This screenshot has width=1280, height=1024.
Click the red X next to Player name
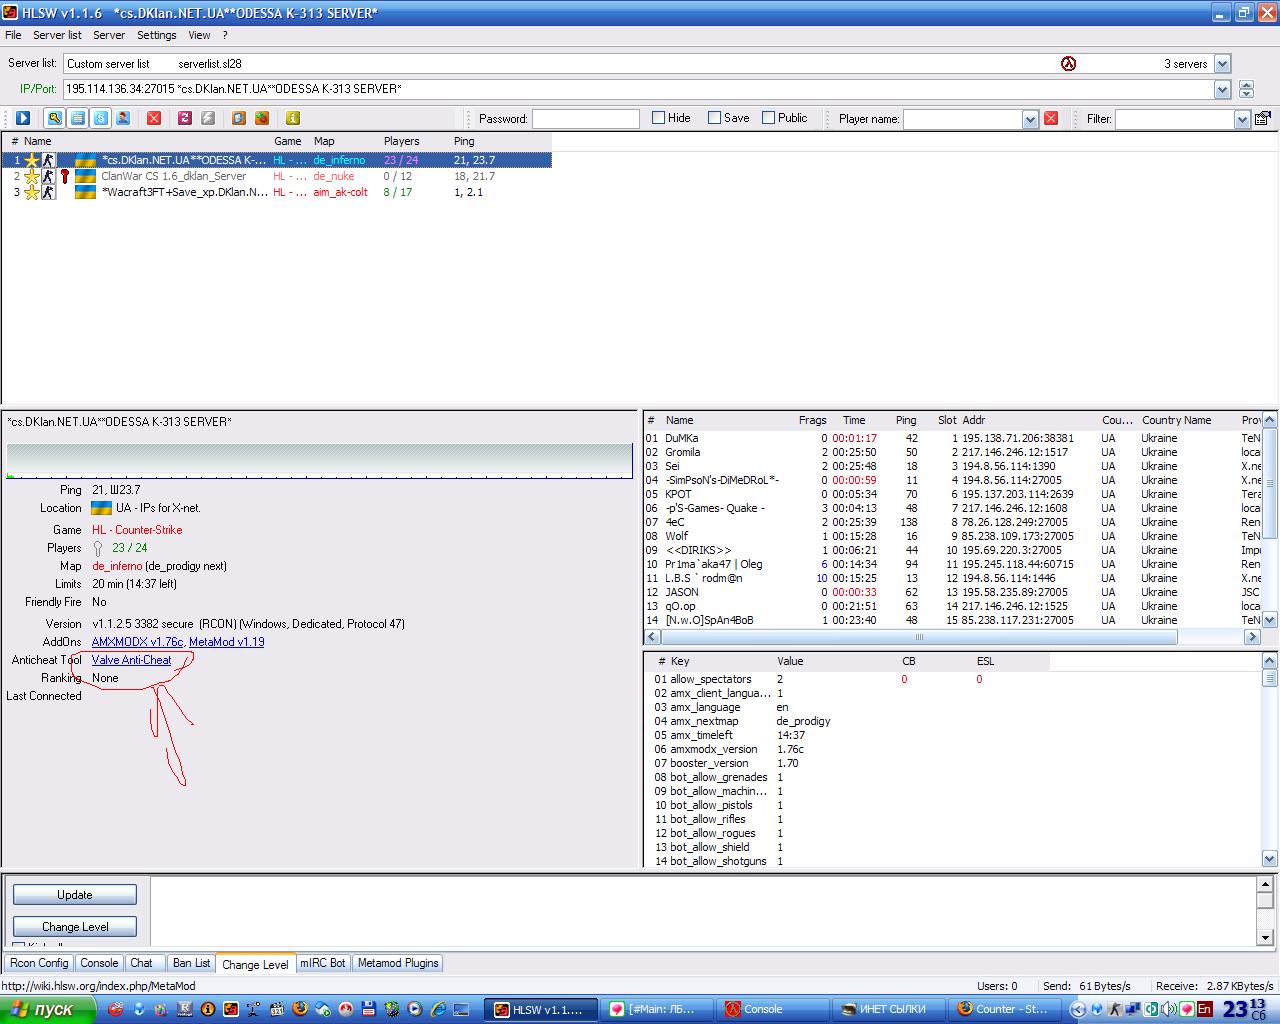pos(1051,118)
